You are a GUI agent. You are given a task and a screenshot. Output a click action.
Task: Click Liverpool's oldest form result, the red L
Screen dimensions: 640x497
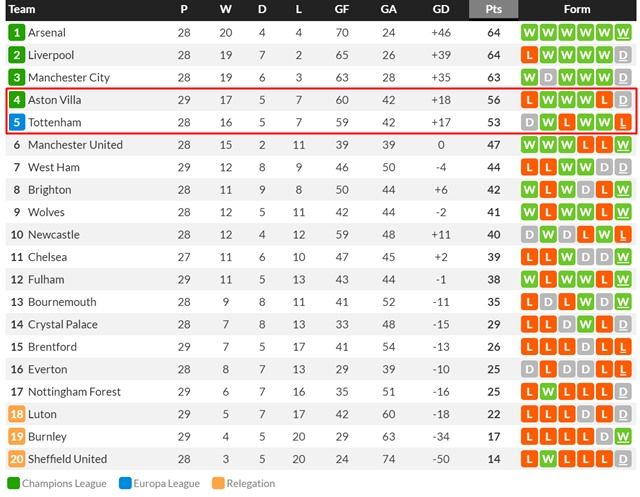[x=530, y=55]
